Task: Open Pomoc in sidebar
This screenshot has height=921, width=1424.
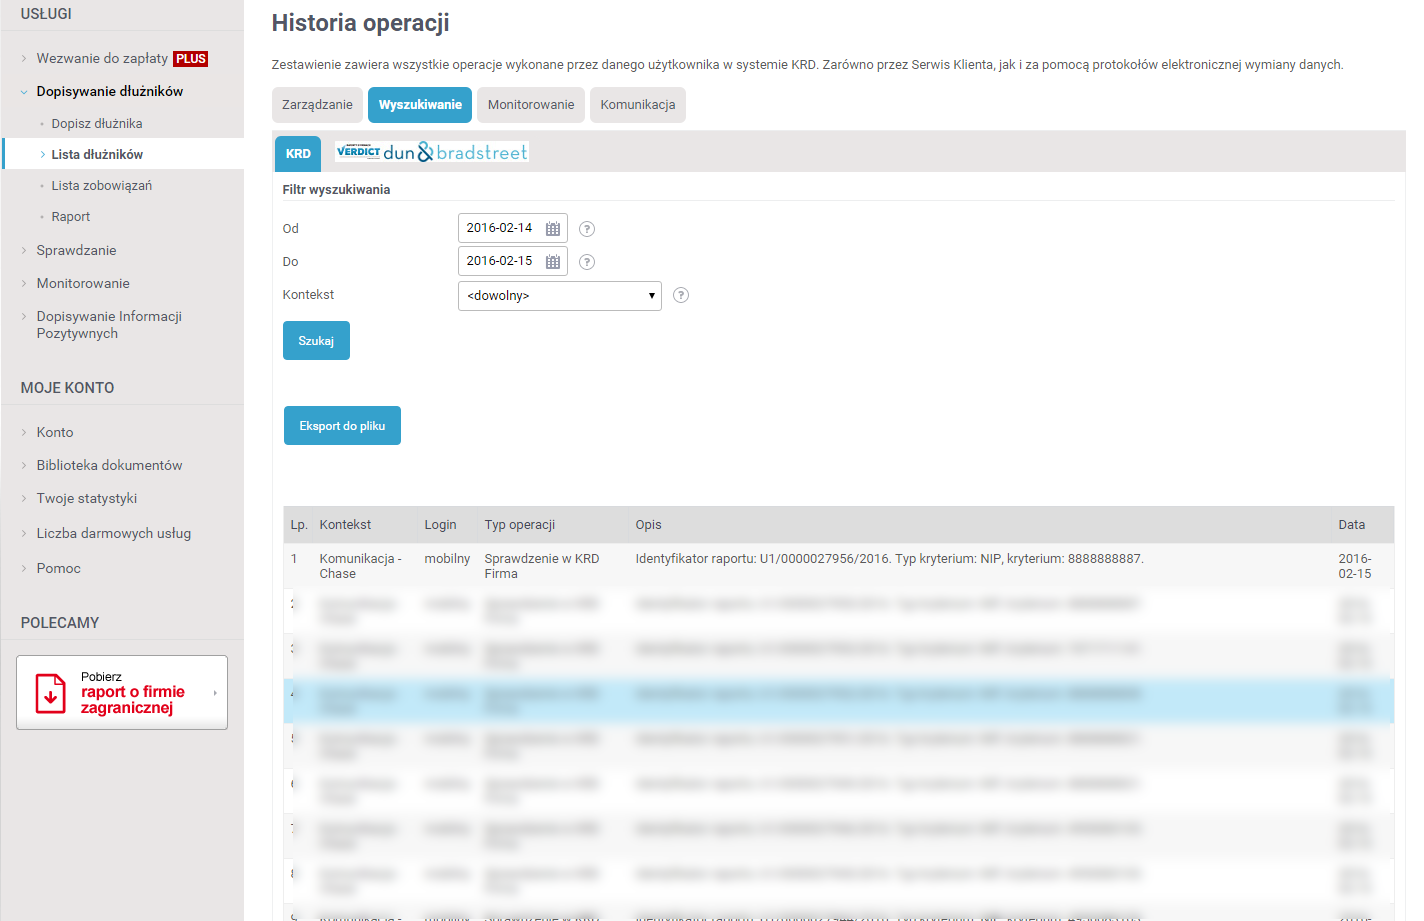Action: [x=59, y=568]
